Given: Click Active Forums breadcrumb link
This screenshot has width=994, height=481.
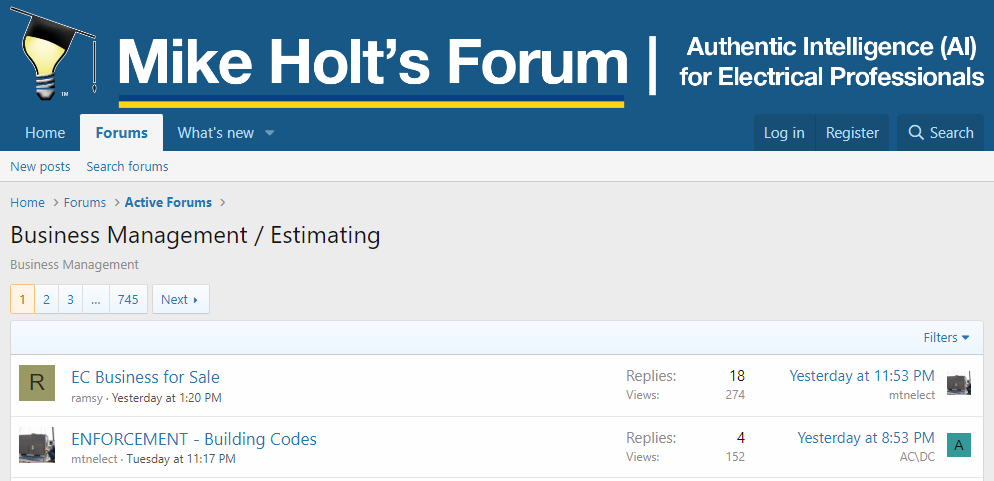Looking at the screenshot, I should 169,202.
